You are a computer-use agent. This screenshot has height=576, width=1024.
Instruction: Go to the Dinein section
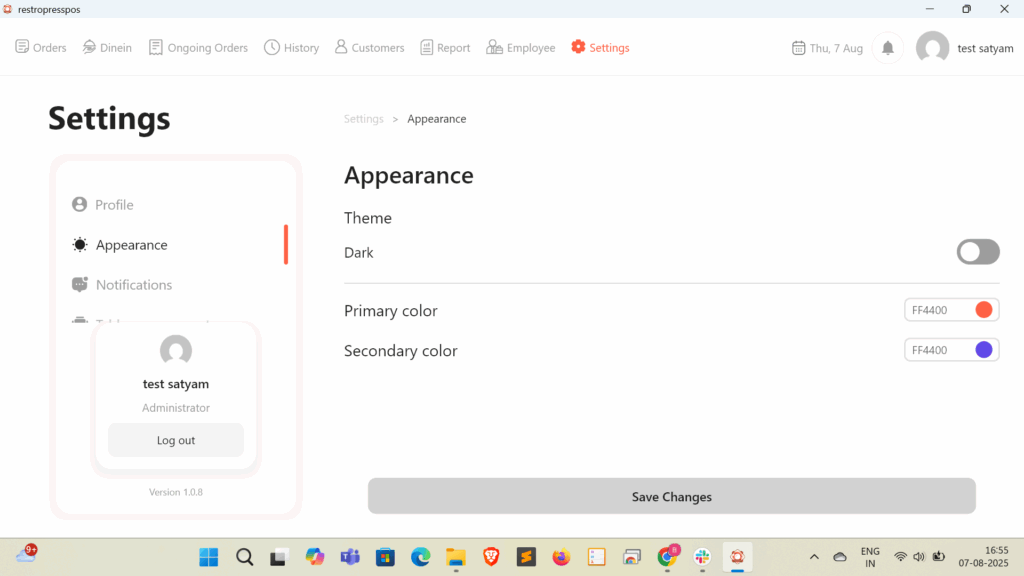[x=107, y=47]
